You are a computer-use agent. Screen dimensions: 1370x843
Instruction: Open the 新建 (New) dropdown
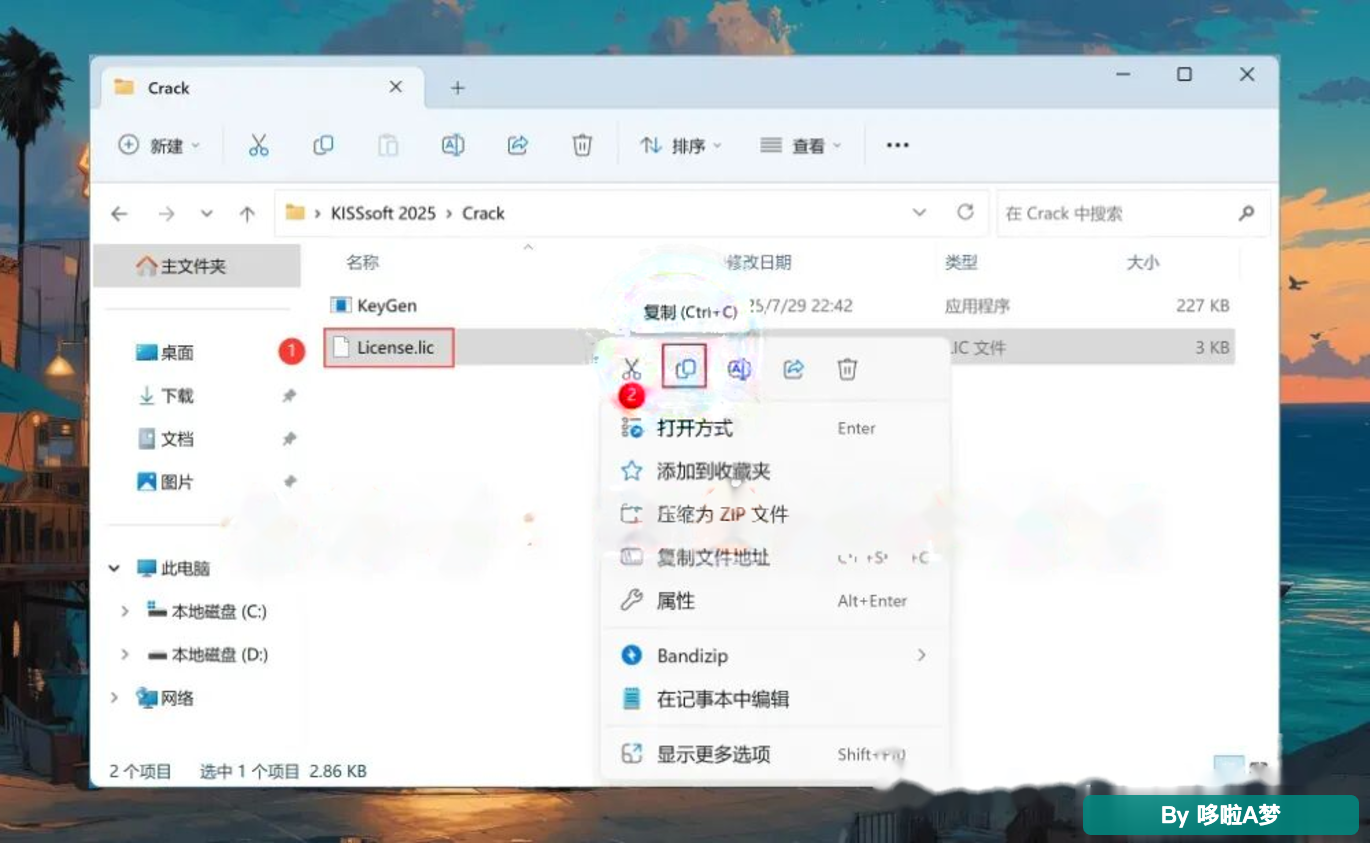[x=159, y=145]
